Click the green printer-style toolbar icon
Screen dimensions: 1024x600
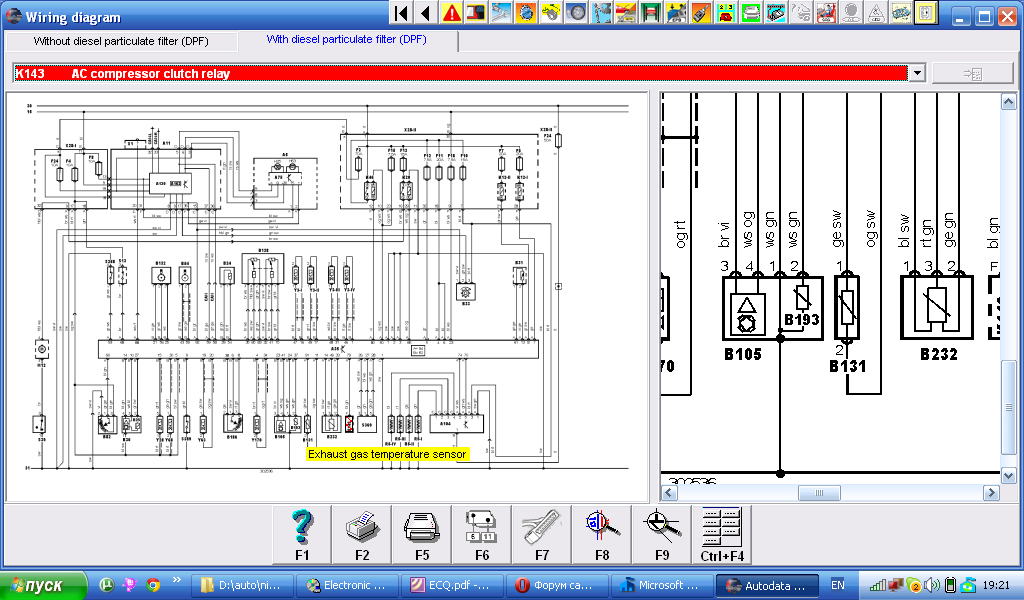[x=750, y=13]
